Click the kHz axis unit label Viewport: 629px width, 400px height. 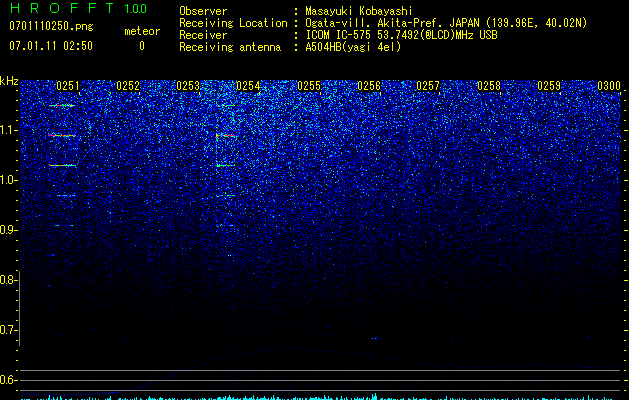9,81
